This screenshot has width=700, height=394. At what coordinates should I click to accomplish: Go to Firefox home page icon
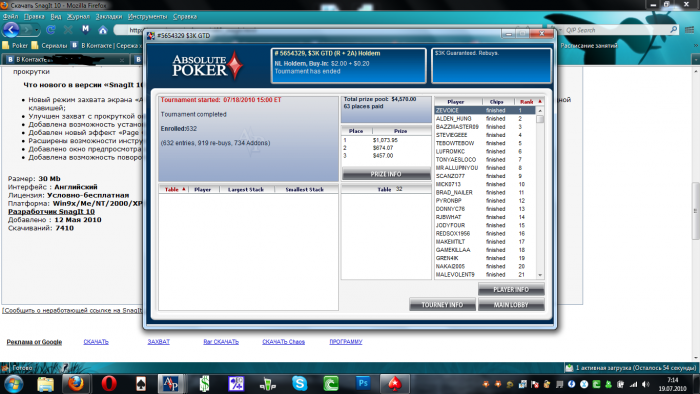[x=103, y=30]
